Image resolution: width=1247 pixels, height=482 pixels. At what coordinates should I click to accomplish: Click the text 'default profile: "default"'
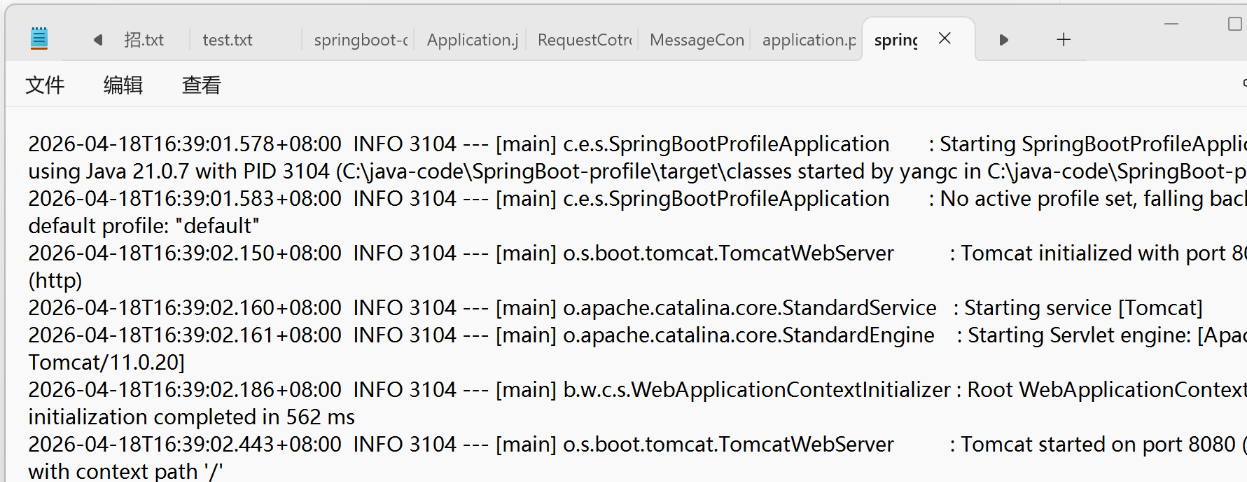pyautogui.click(x=144, y=226)
